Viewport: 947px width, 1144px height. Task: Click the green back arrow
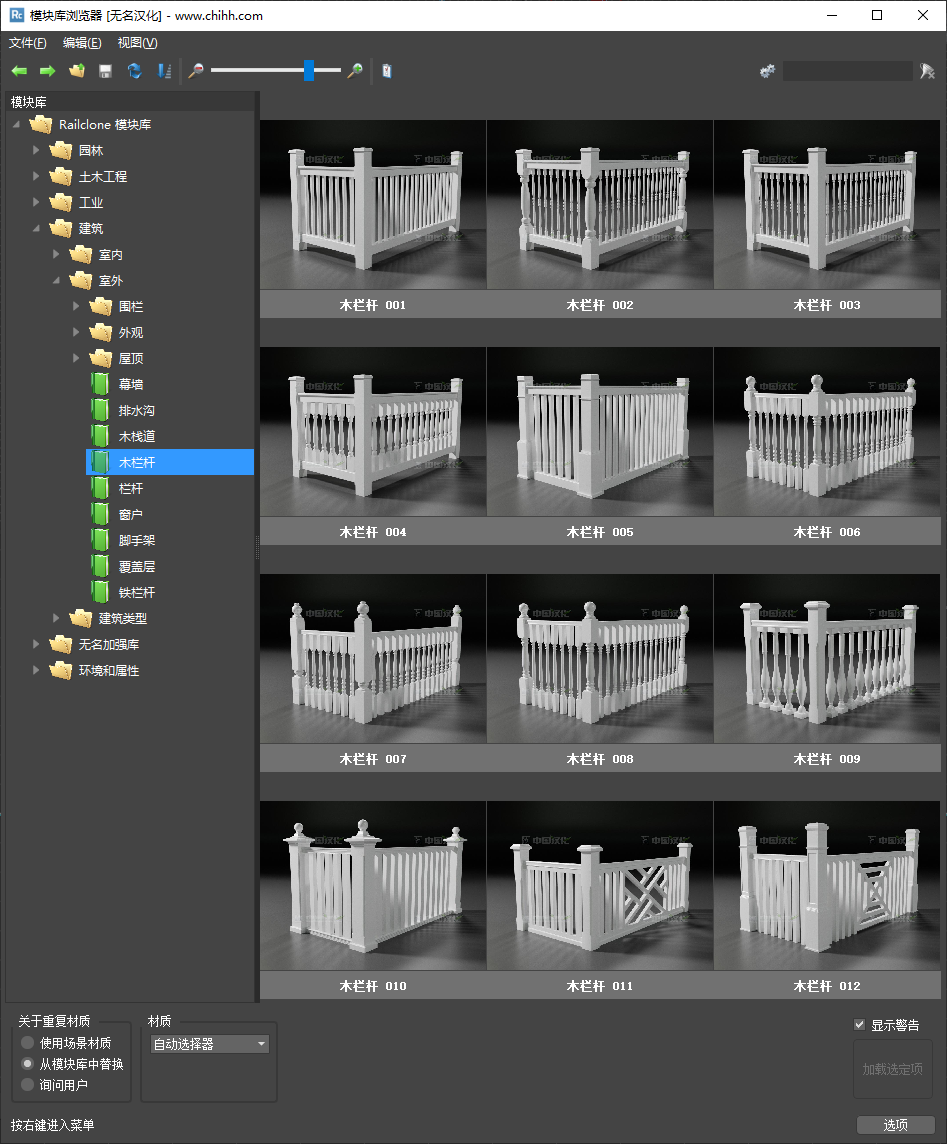click(19, 71)
